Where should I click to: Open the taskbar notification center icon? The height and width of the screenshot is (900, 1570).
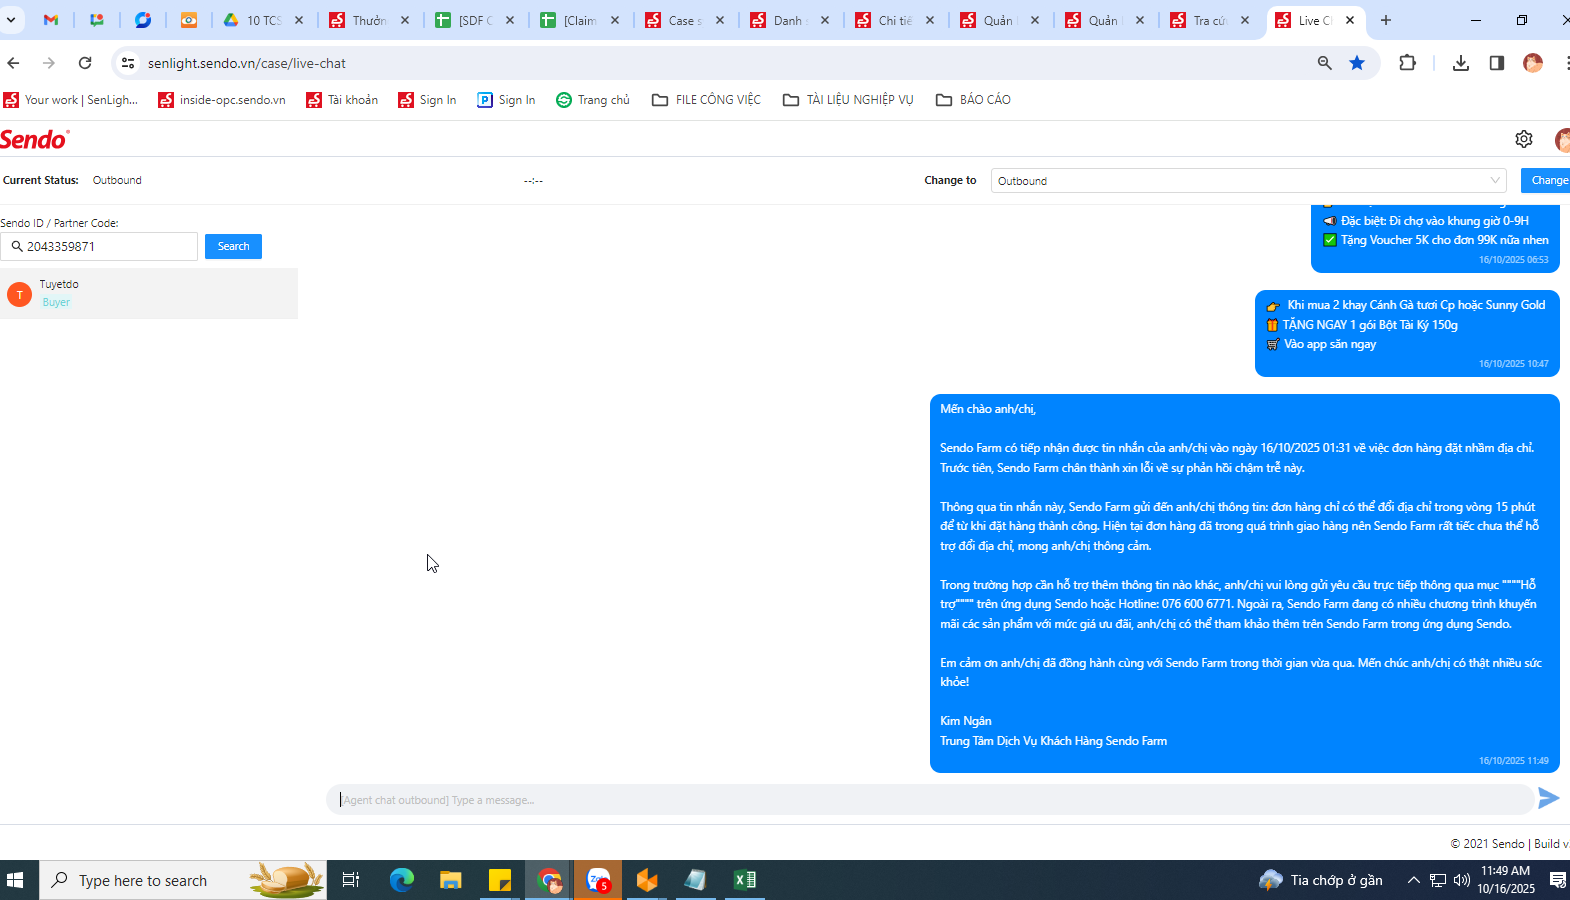pyautogui.click(x=1557, y=880)
